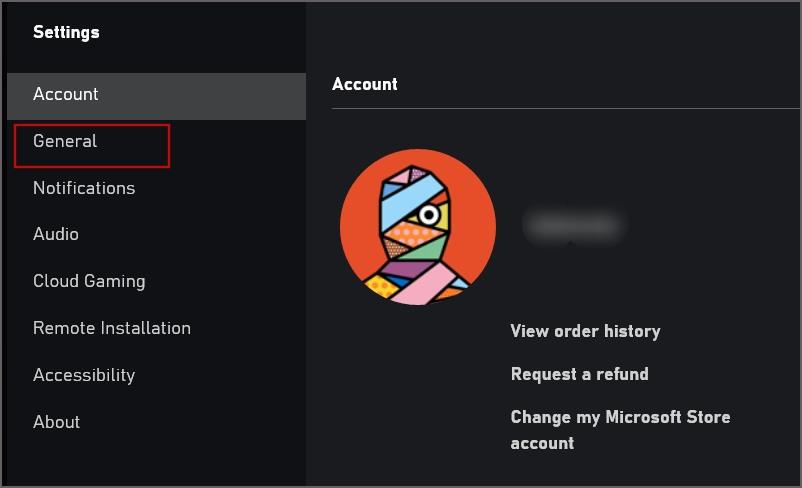Select the Account tab in sidebar
The height and width of the screenshot is (488, 802).
tap(157, 96)
